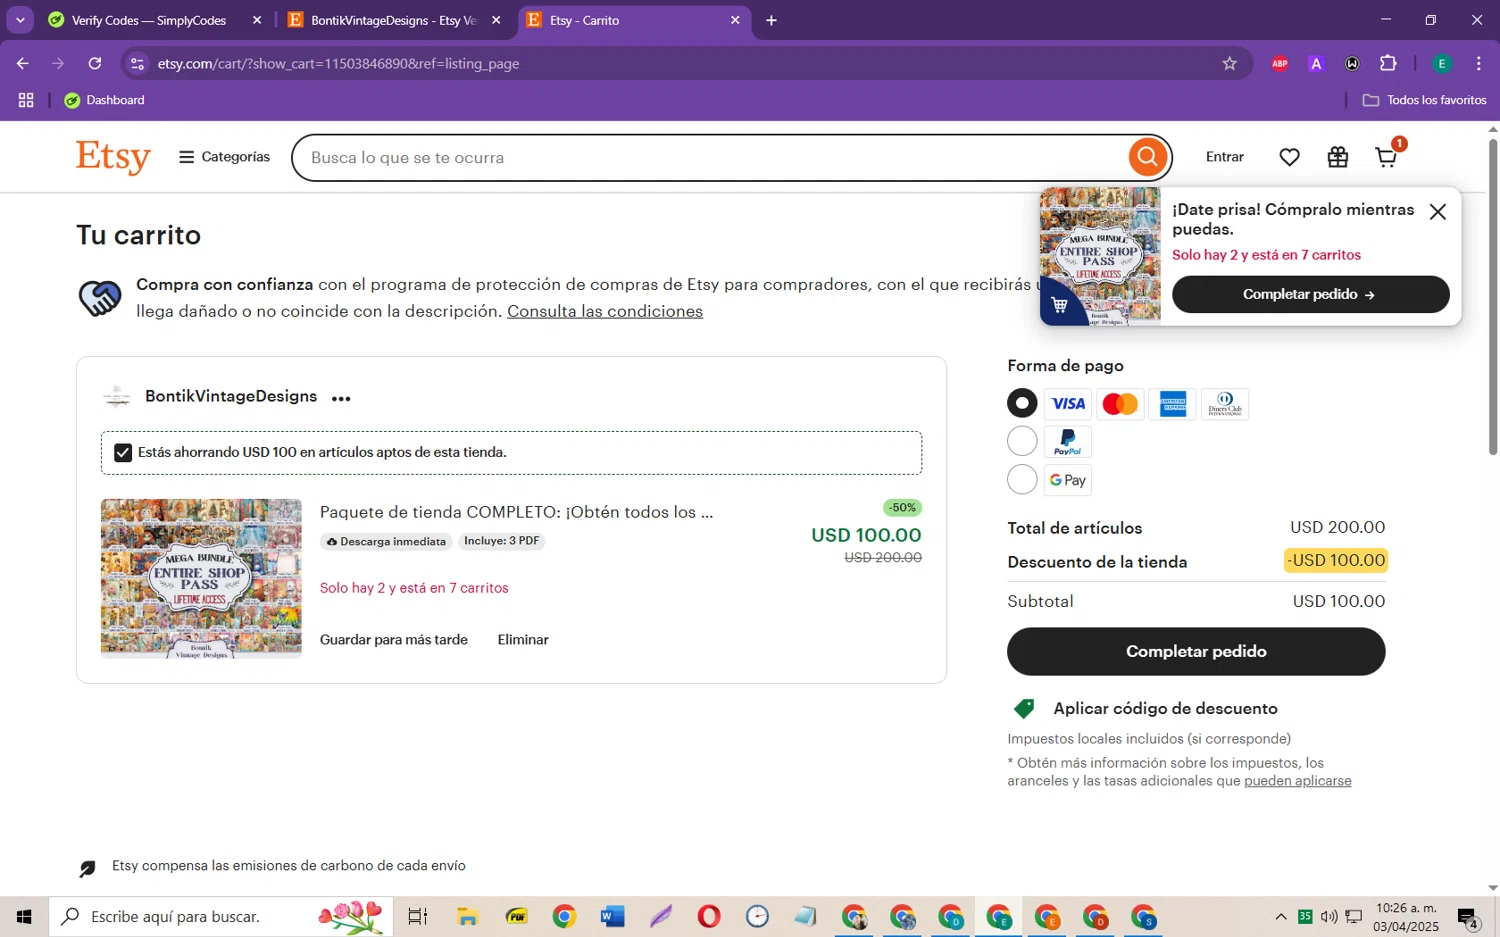The width and height of the screenshot is (1500, 937).
Task: Select the PayPal payment radio
Action: (x=1022, y=441)
